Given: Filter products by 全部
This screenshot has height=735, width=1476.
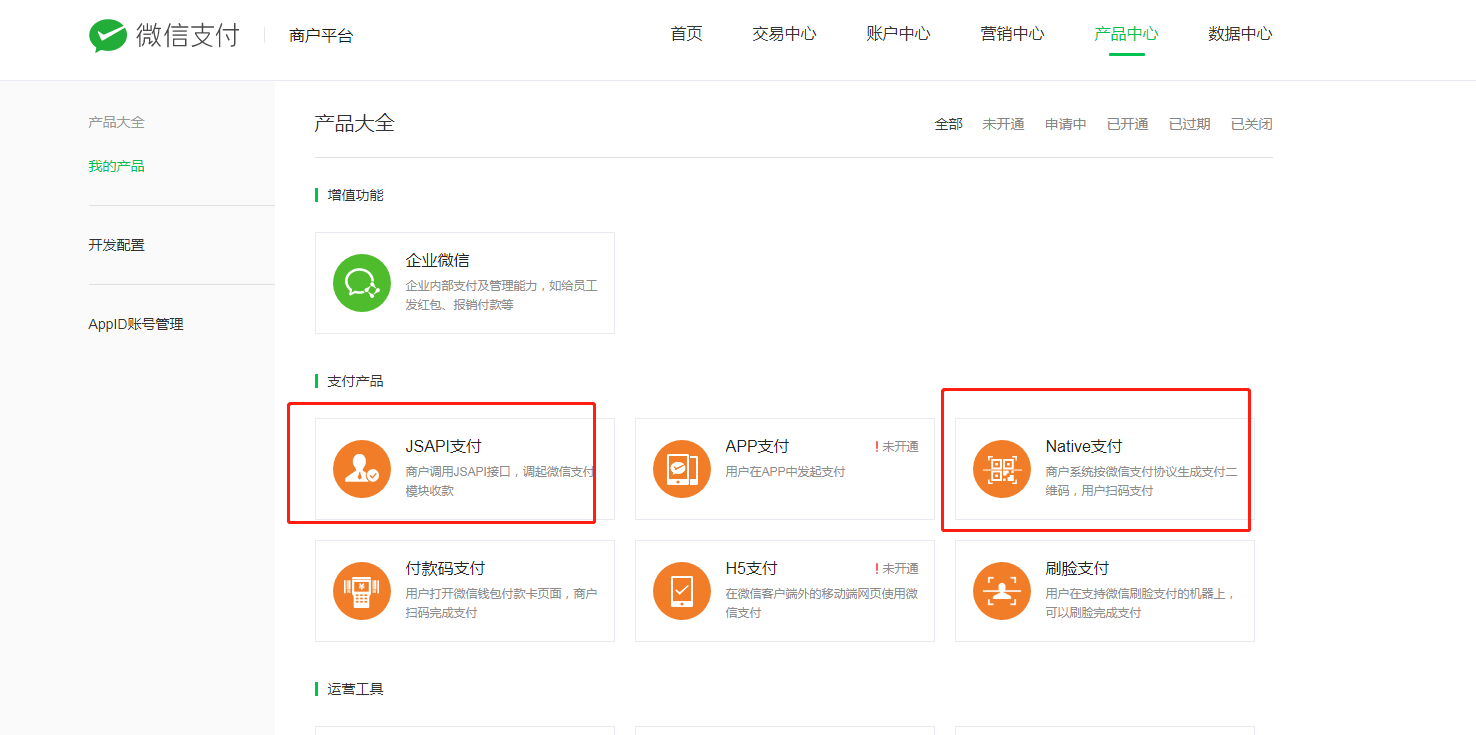Looking at the screenshot, I should 948,124.
